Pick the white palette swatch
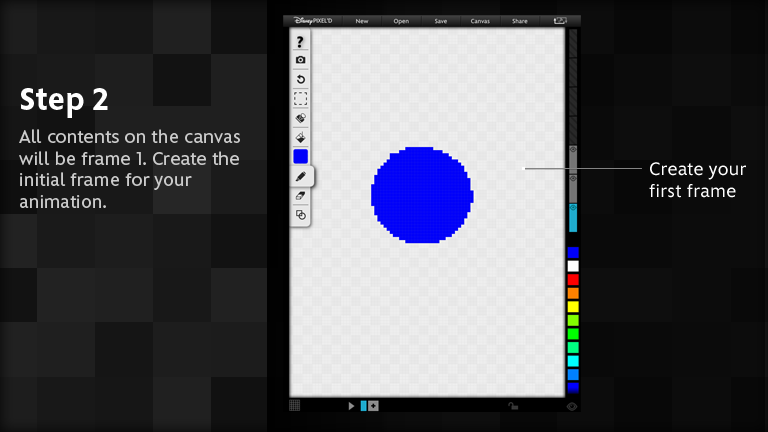The image size is (768, 432). (x=573, y=266)
